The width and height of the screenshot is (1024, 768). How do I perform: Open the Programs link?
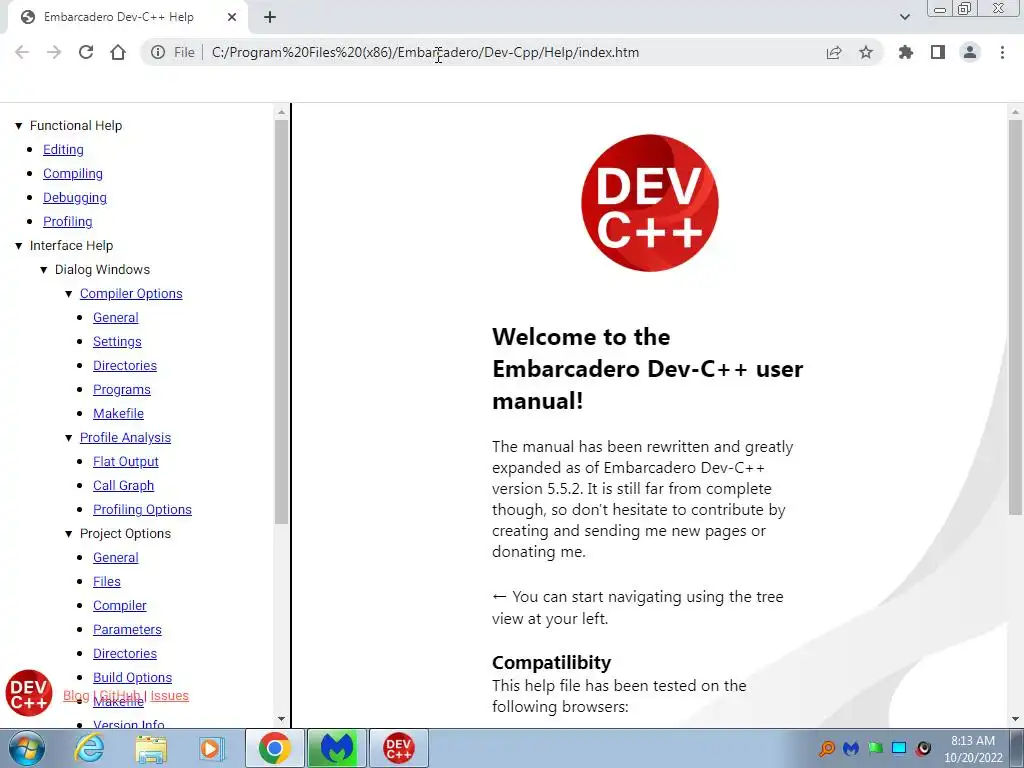point(121,390)
